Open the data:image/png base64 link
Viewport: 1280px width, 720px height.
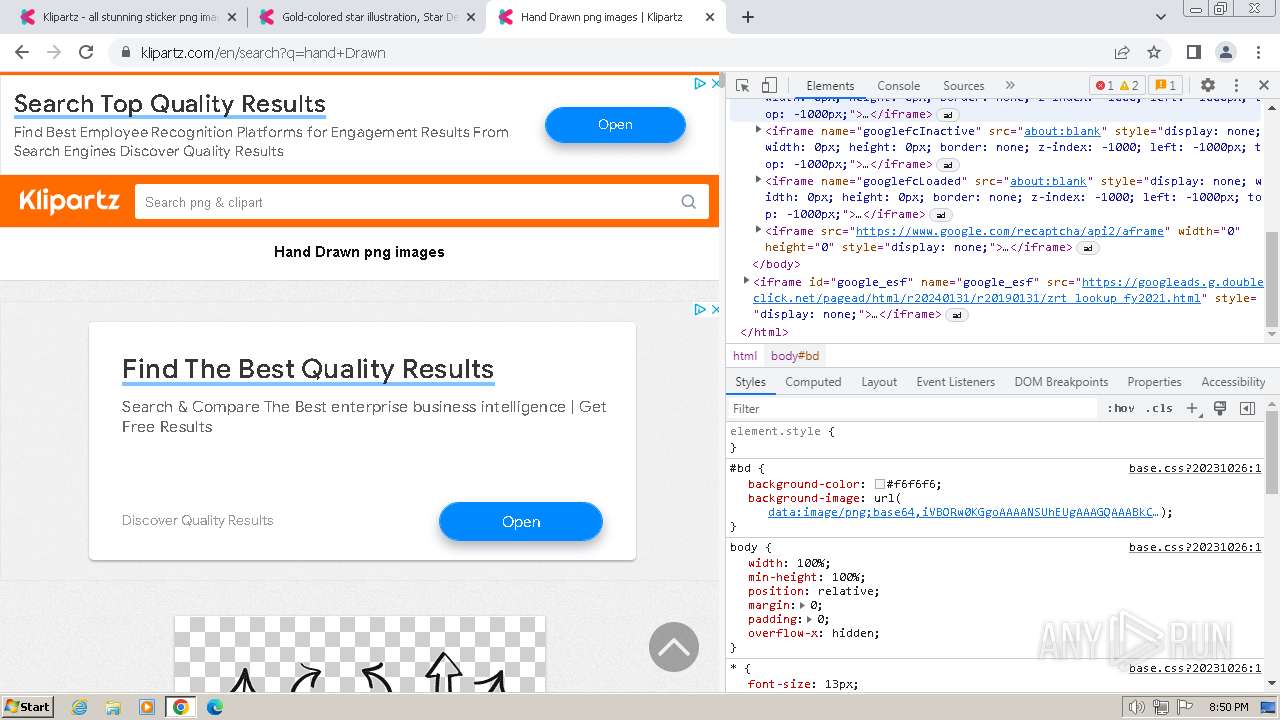[x=963, y=512]
